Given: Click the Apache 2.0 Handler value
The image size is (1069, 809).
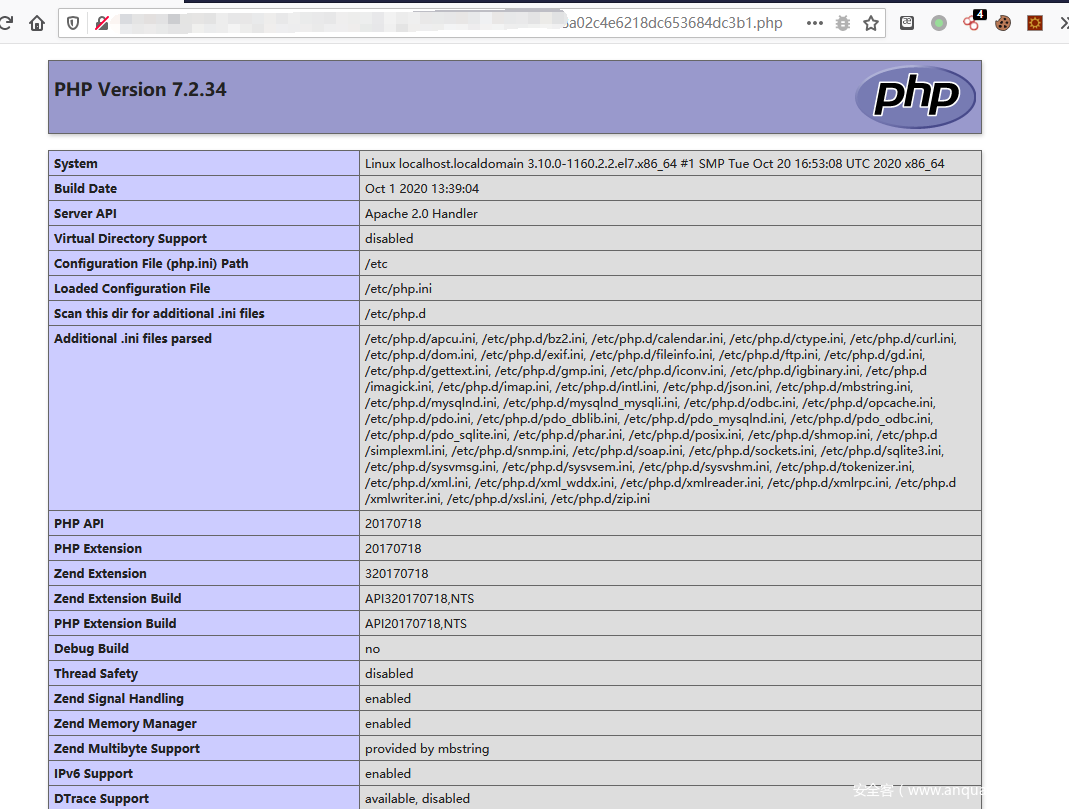Looking at the screenshot, I should point(421,213).
